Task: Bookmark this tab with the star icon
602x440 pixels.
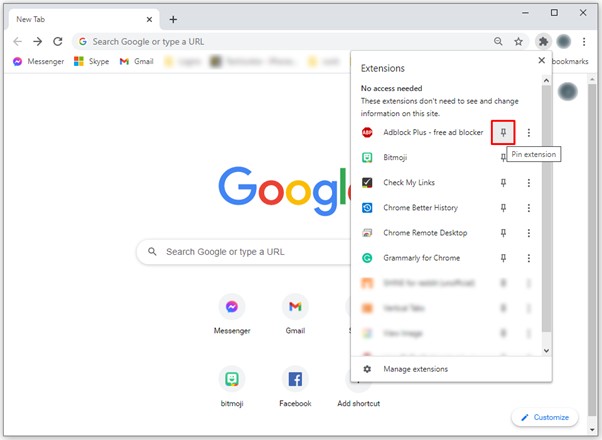Action: pyautogui.click(x=518, y=41)
